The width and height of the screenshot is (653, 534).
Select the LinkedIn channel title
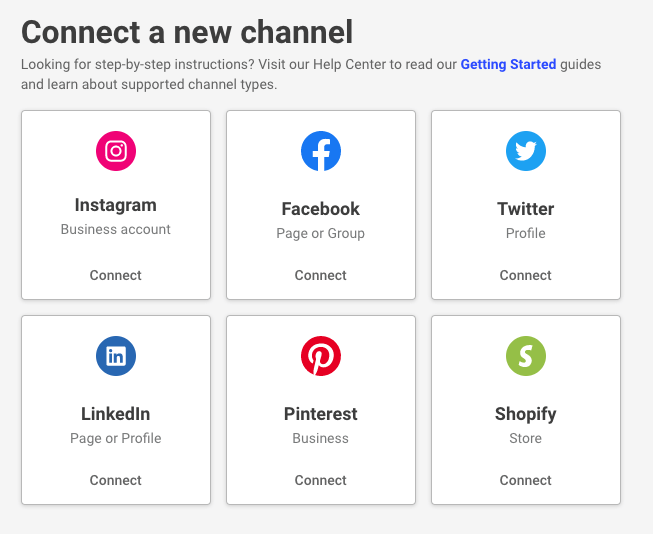(x=116, y=414)
